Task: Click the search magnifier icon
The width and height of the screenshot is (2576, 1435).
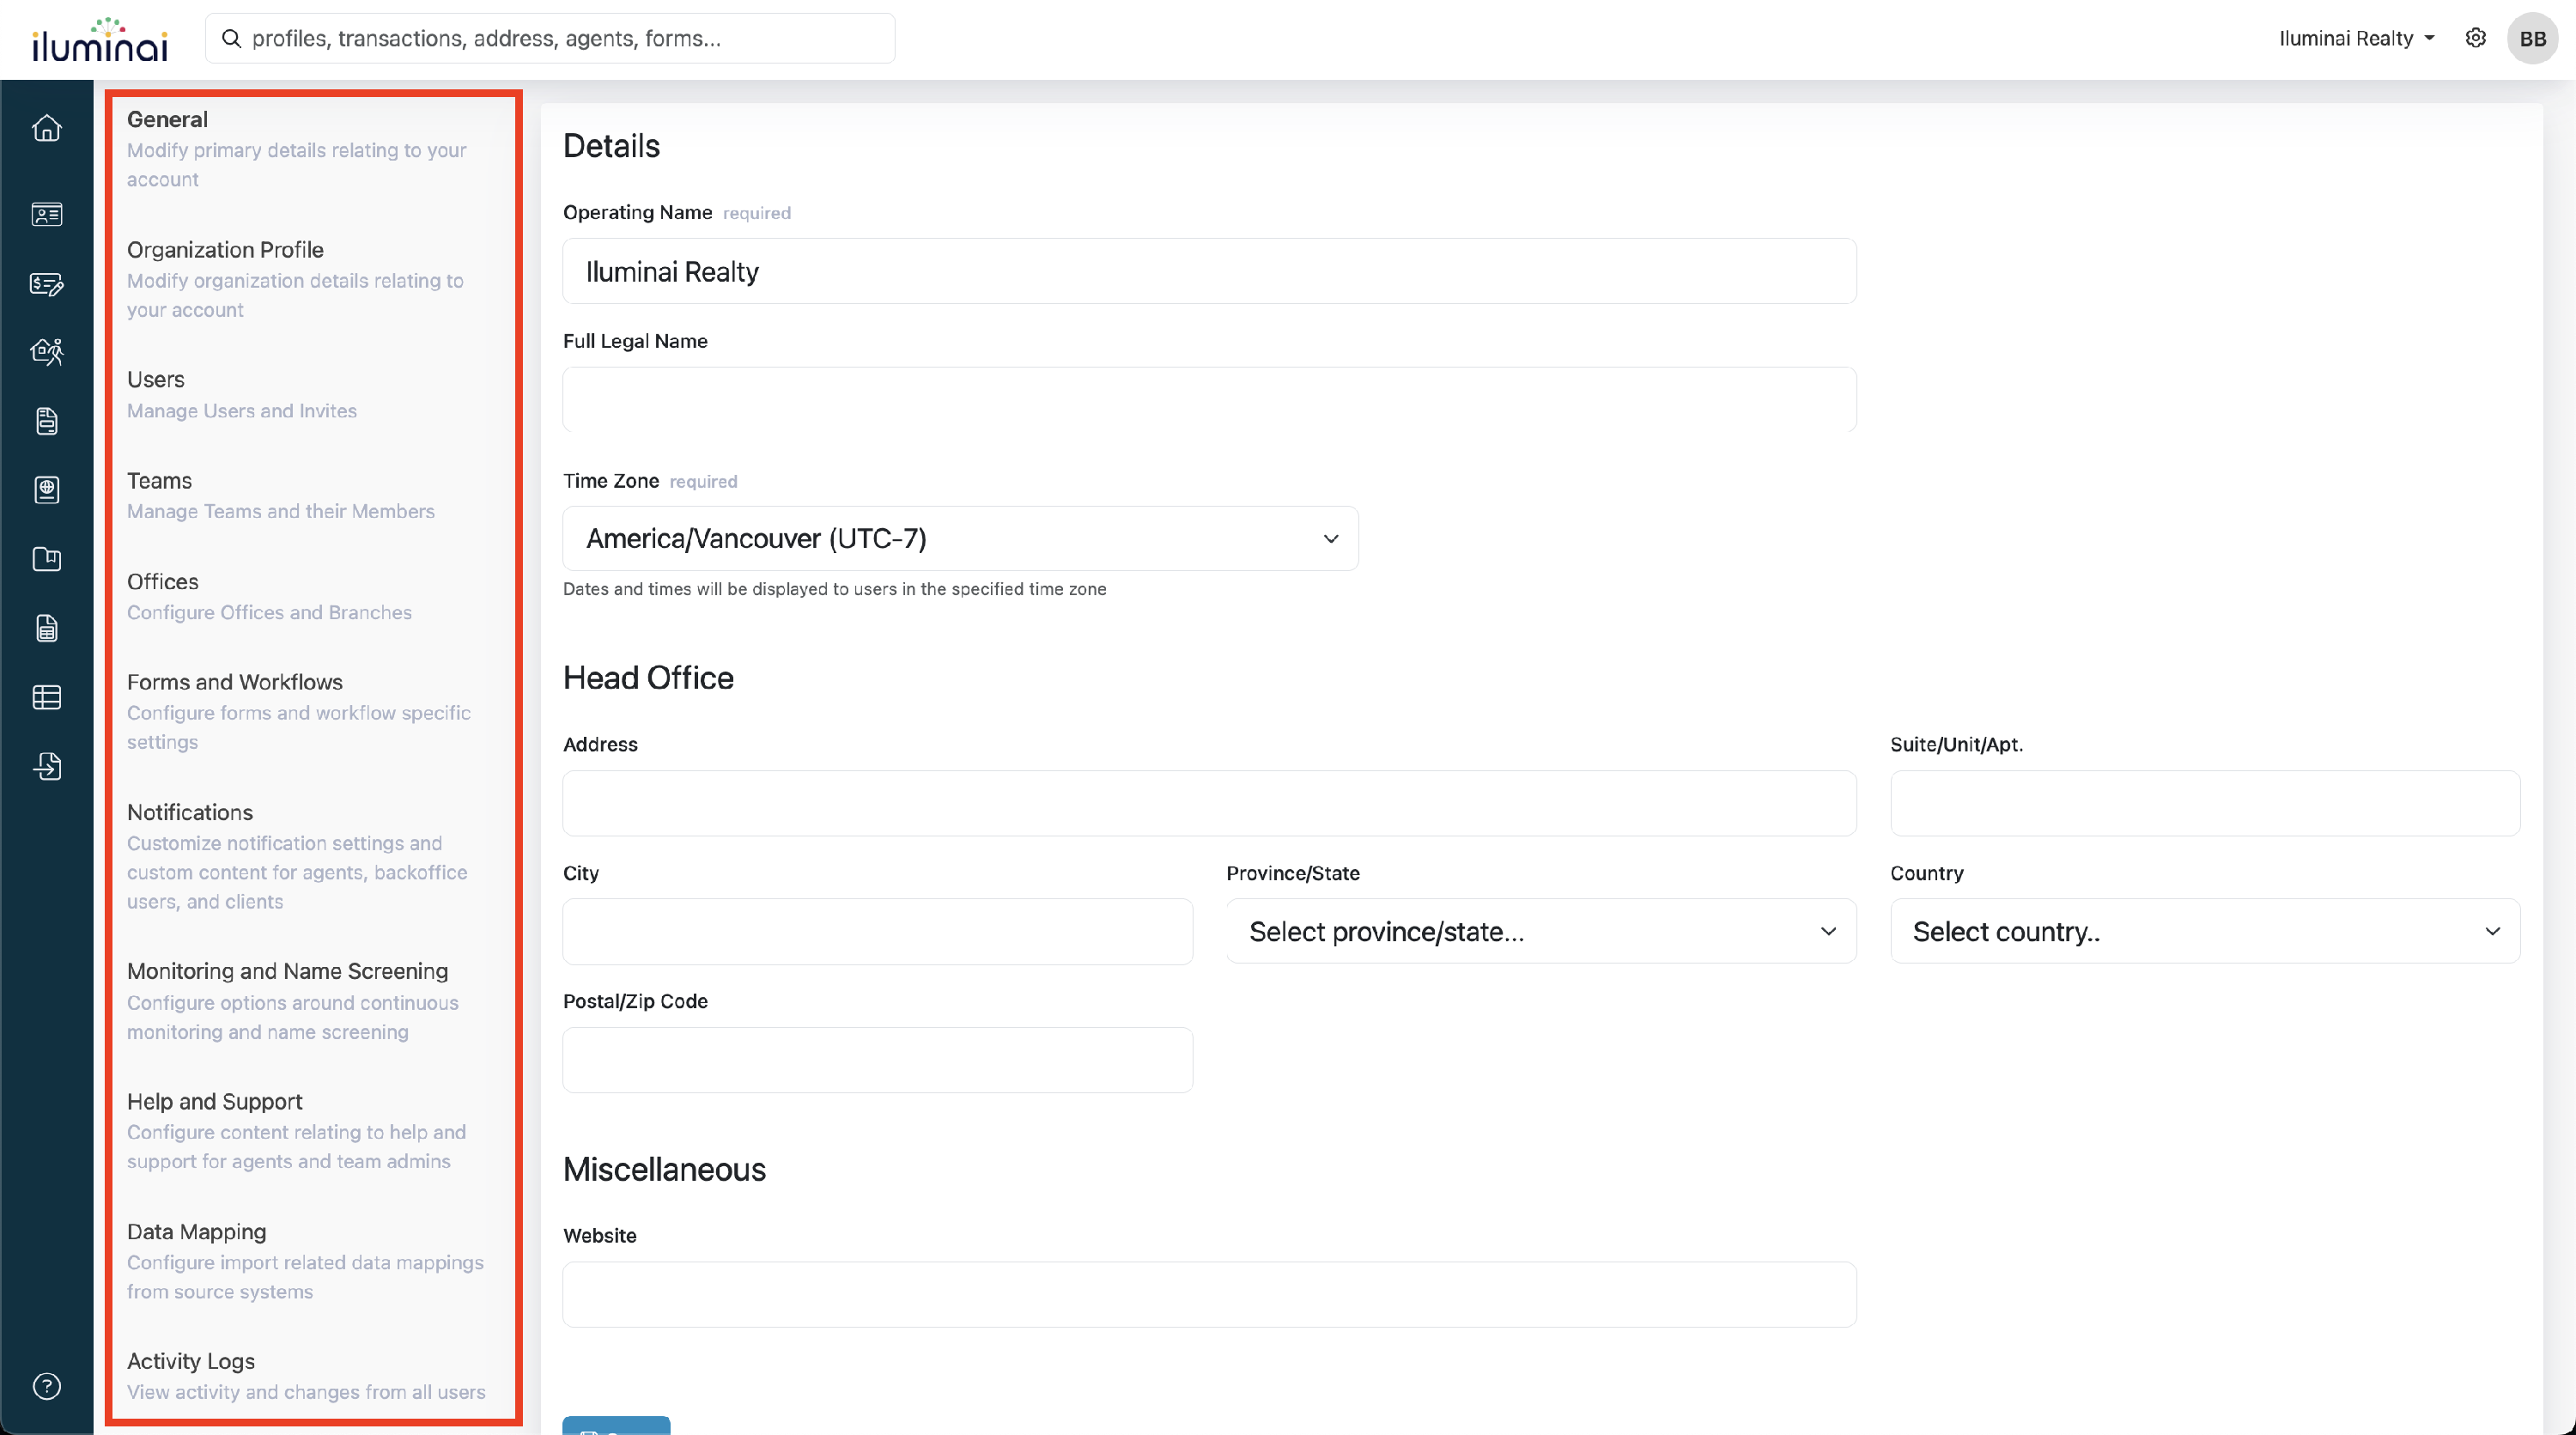Action: pyautogui.click(x=231, y=38)
